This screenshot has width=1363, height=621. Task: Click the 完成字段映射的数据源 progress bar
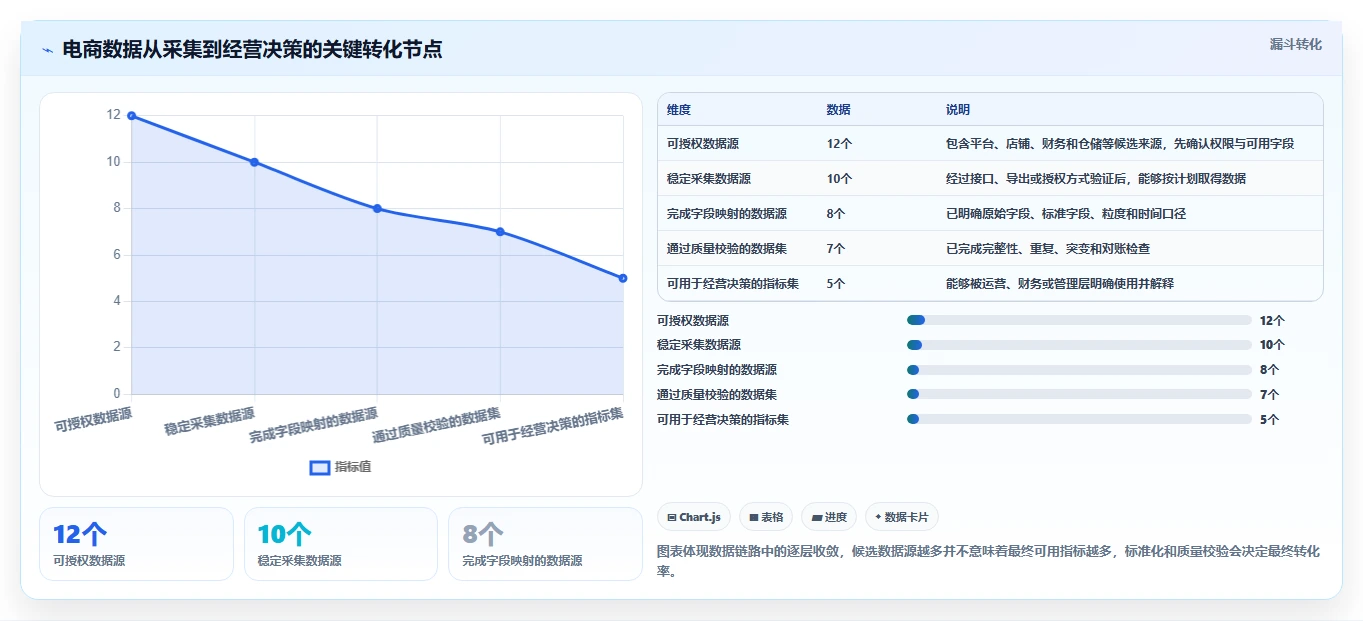tap(1079, 370)
